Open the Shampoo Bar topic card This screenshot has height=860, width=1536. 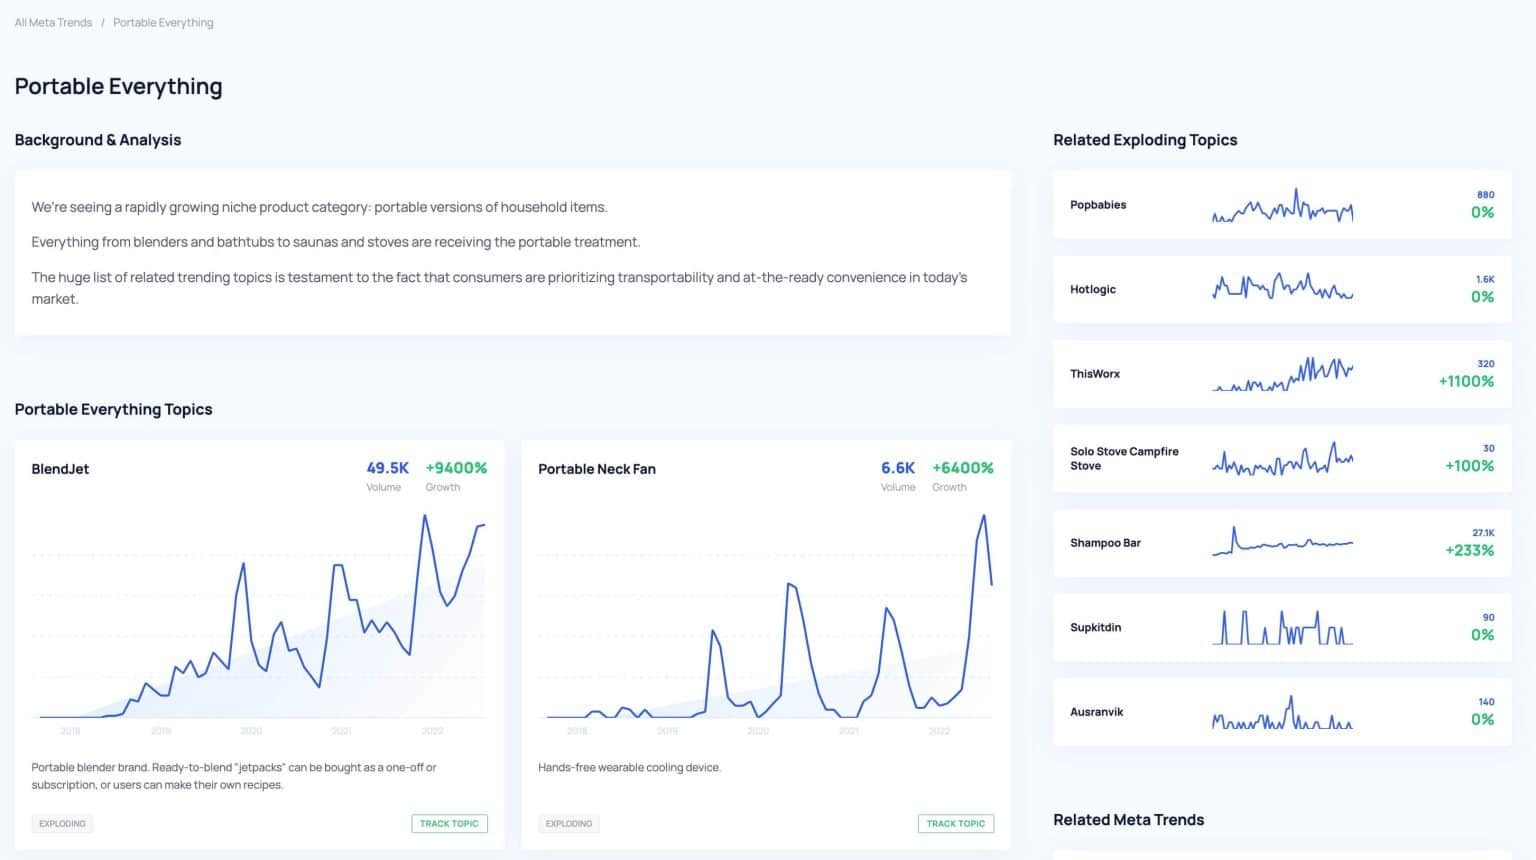click(x=1282, y=542)
